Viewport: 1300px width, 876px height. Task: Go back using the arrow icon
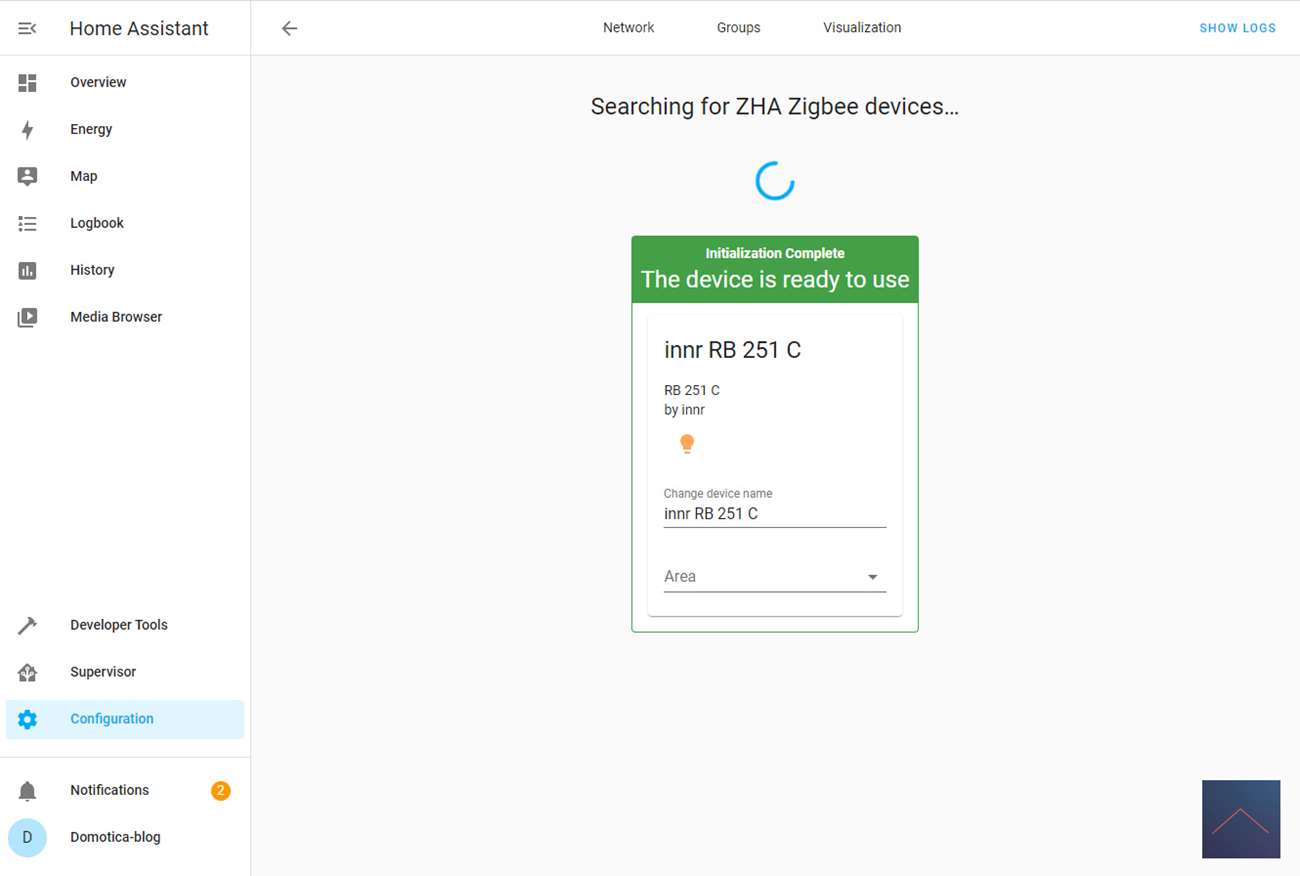coord(289,29)
